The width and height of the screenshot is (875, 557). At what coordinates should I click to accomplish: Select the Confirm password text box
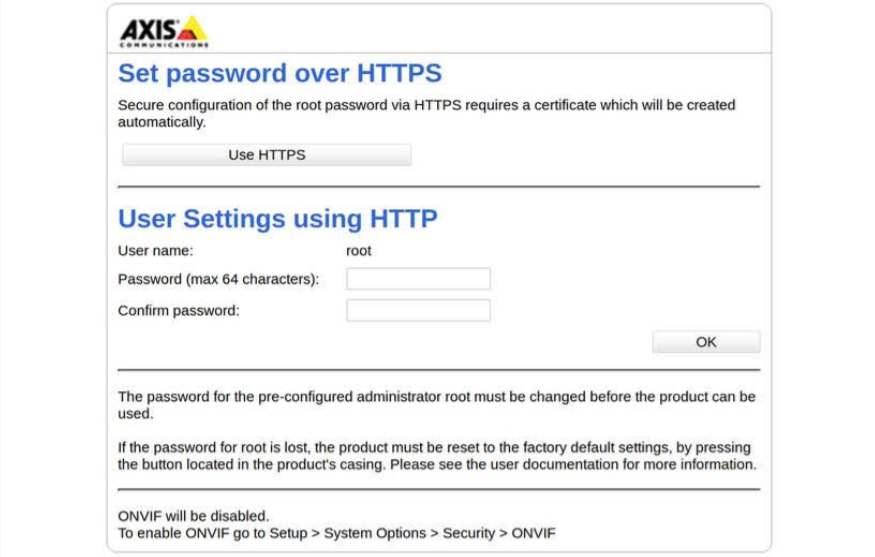coord(418,310)
